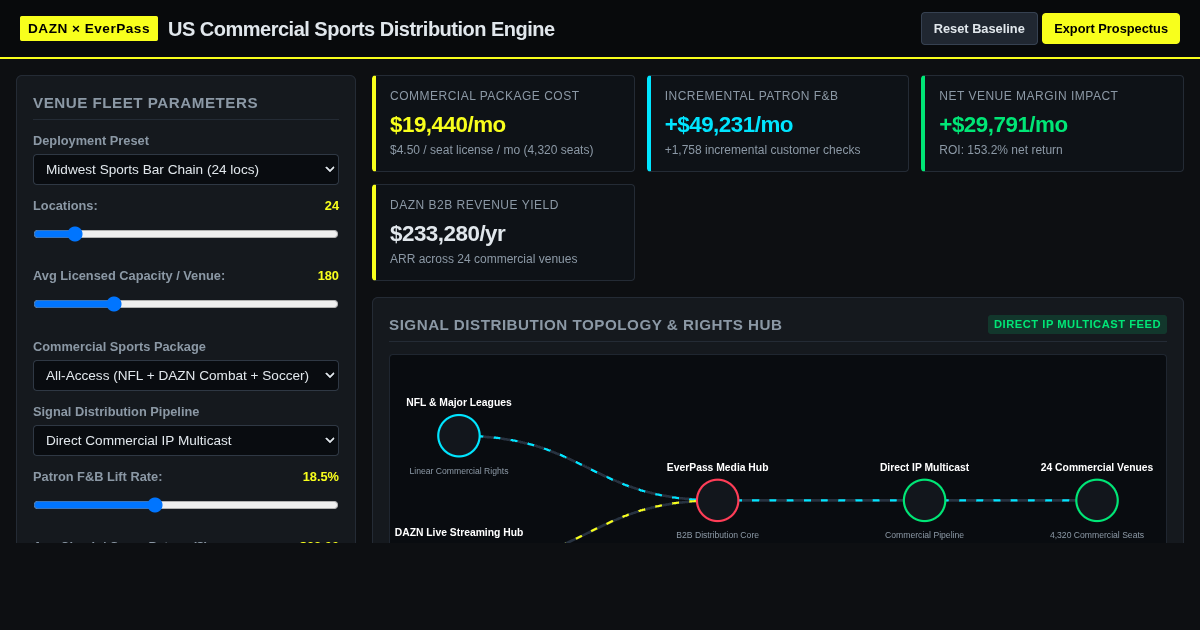Click the NFL & Major Leagues node circle

coord(459,436)
